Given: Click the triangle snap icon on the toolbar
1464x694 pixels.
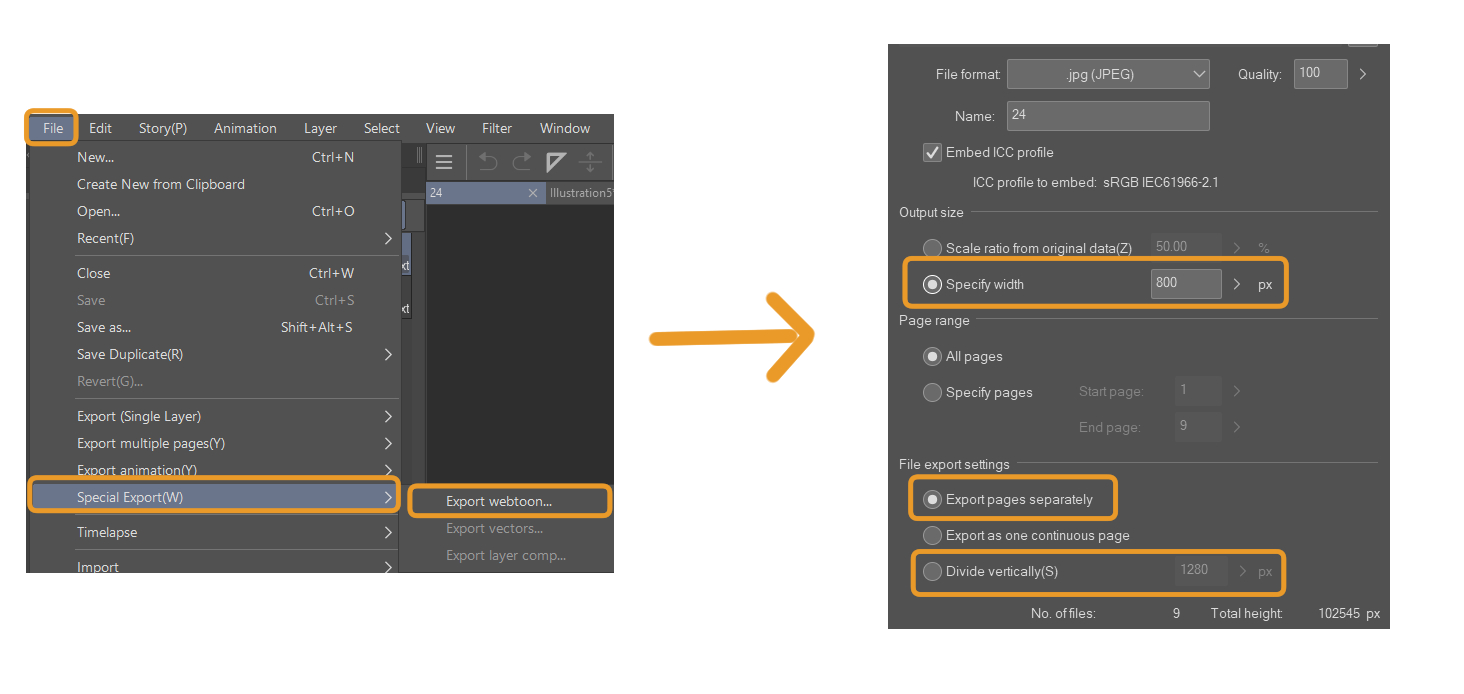Looking at the screenshot, I should 556,161.
